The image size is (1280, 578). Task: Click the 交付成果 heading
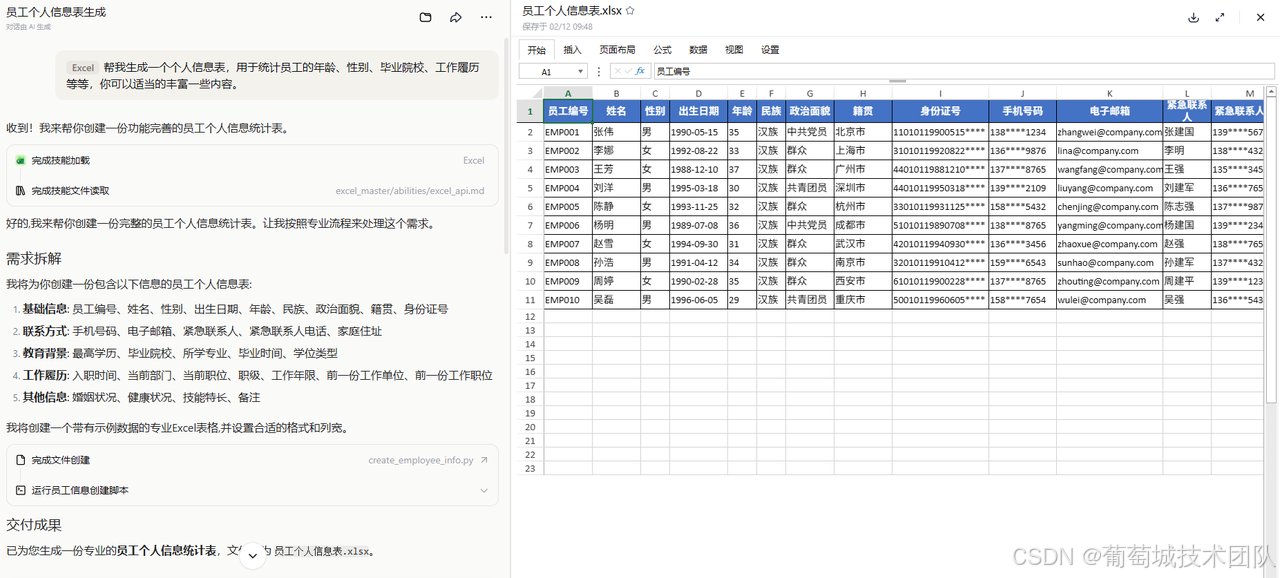(x=34, y=524)
